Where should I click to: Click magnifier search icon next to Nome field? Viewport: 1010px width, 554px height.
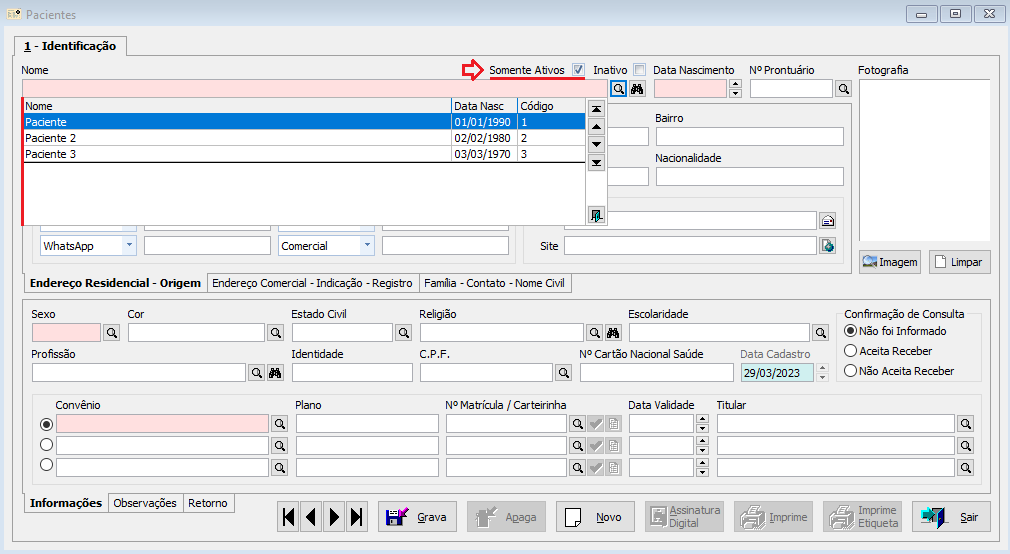618,89
